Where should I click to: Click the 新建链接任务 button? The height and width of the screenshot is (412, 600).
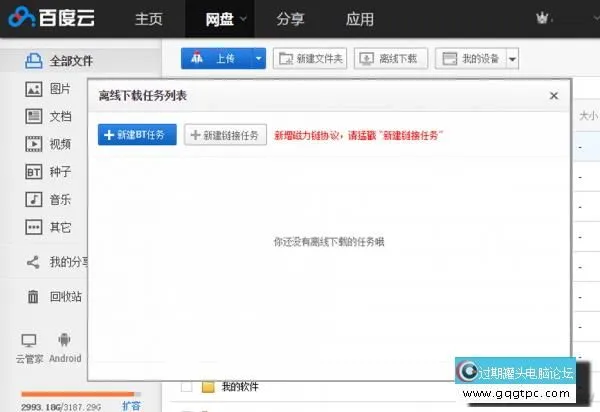pyautogui.click(x=225, y=135)
